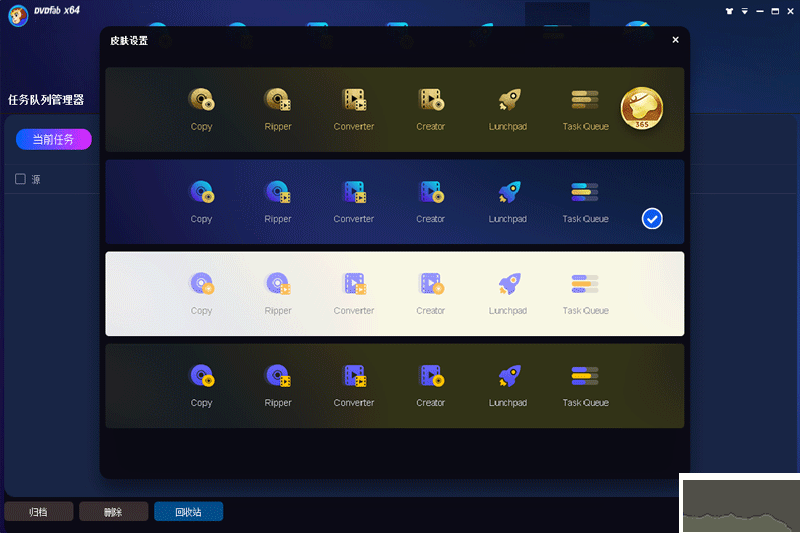Click the Task Queue label in the blue skin row

tap(585, 219)
